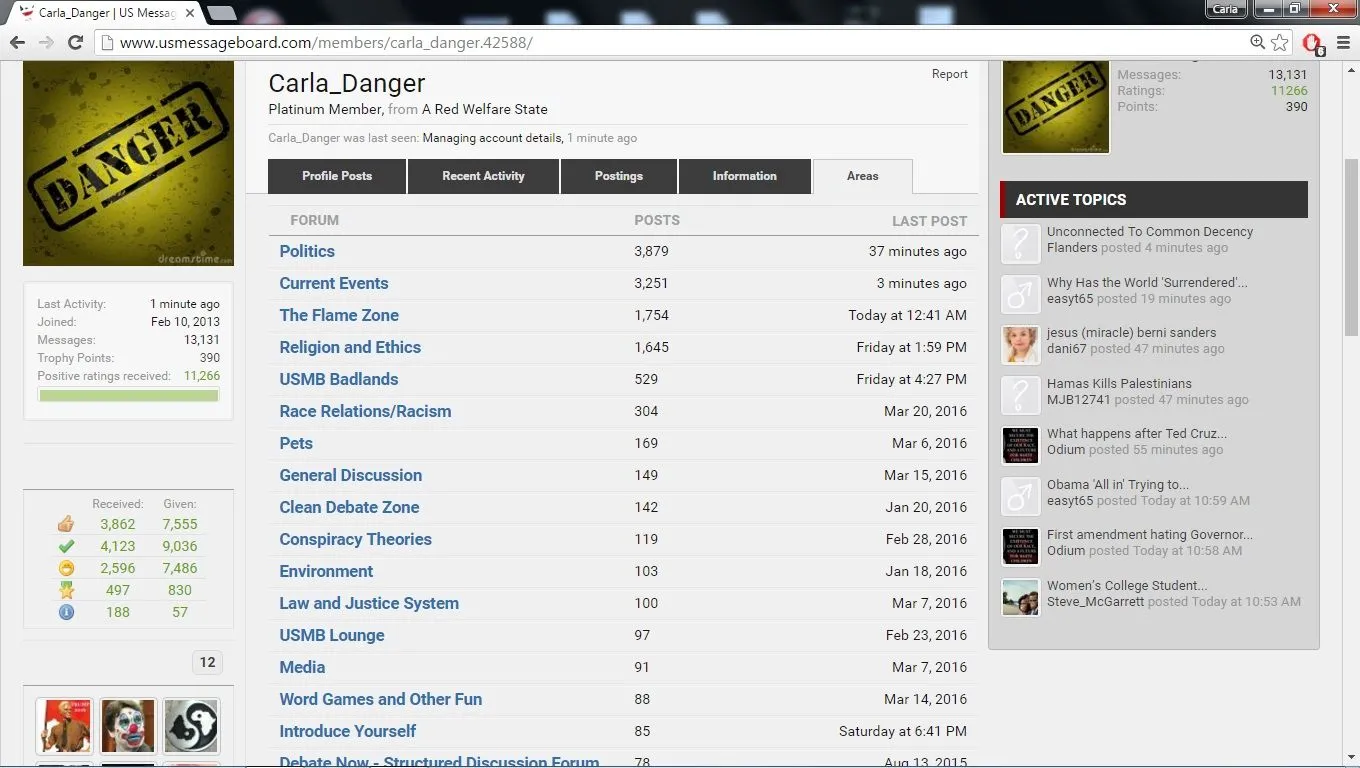Open the Recent Activity tab
Viewport: 1360px width, 768px height.
(x=483, y=176)
